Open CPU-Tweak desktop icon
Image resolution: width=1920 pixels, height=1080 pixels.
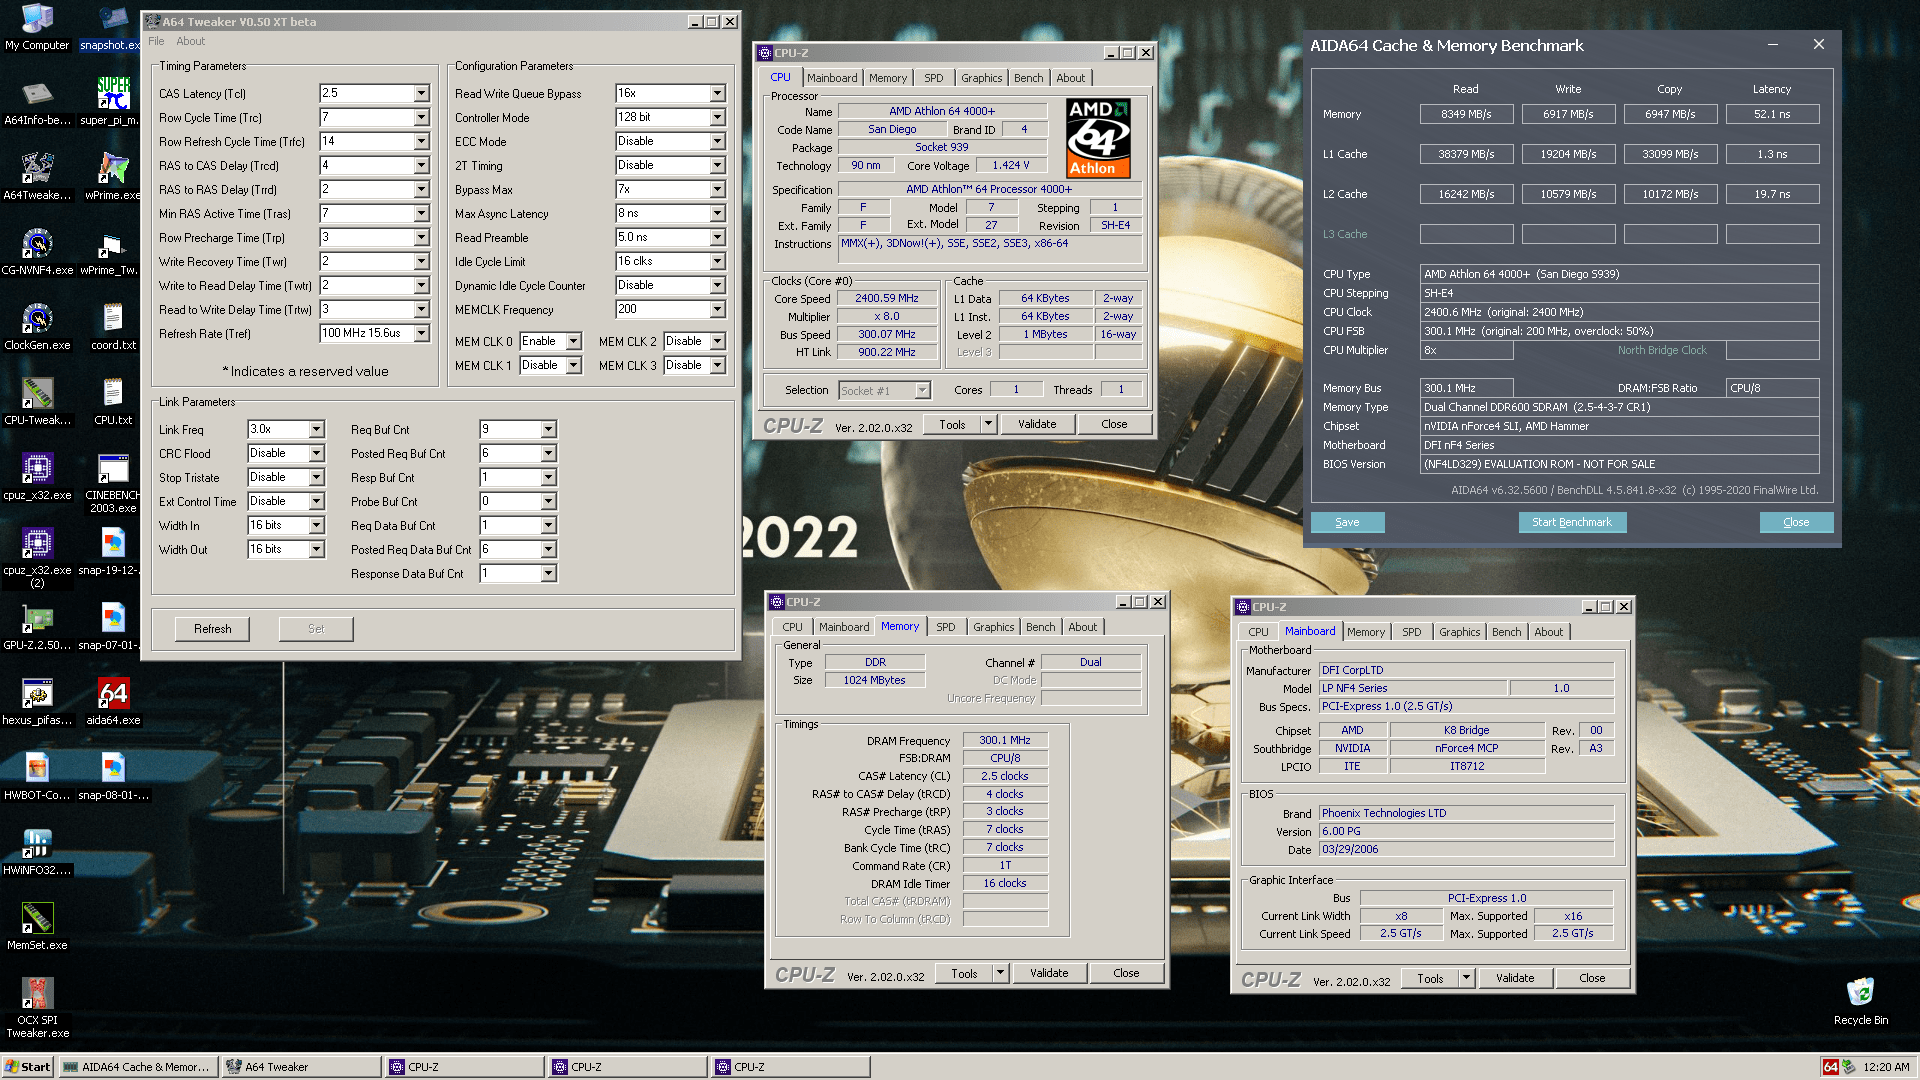37,402
